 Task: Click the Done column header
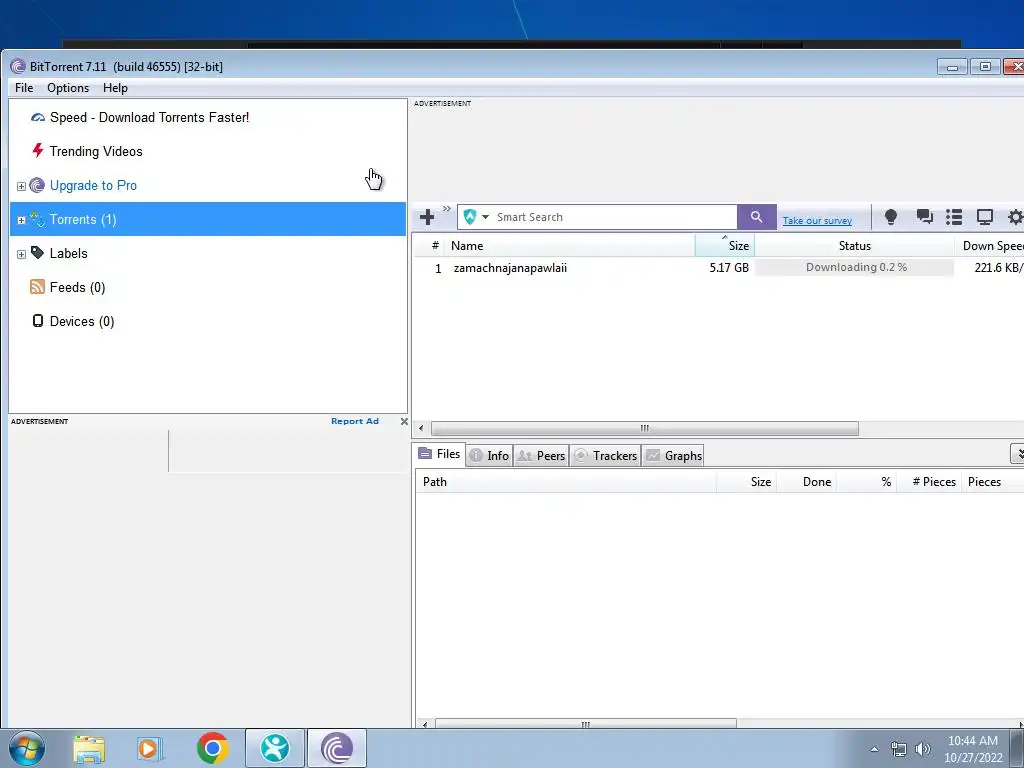click(807, 482)
